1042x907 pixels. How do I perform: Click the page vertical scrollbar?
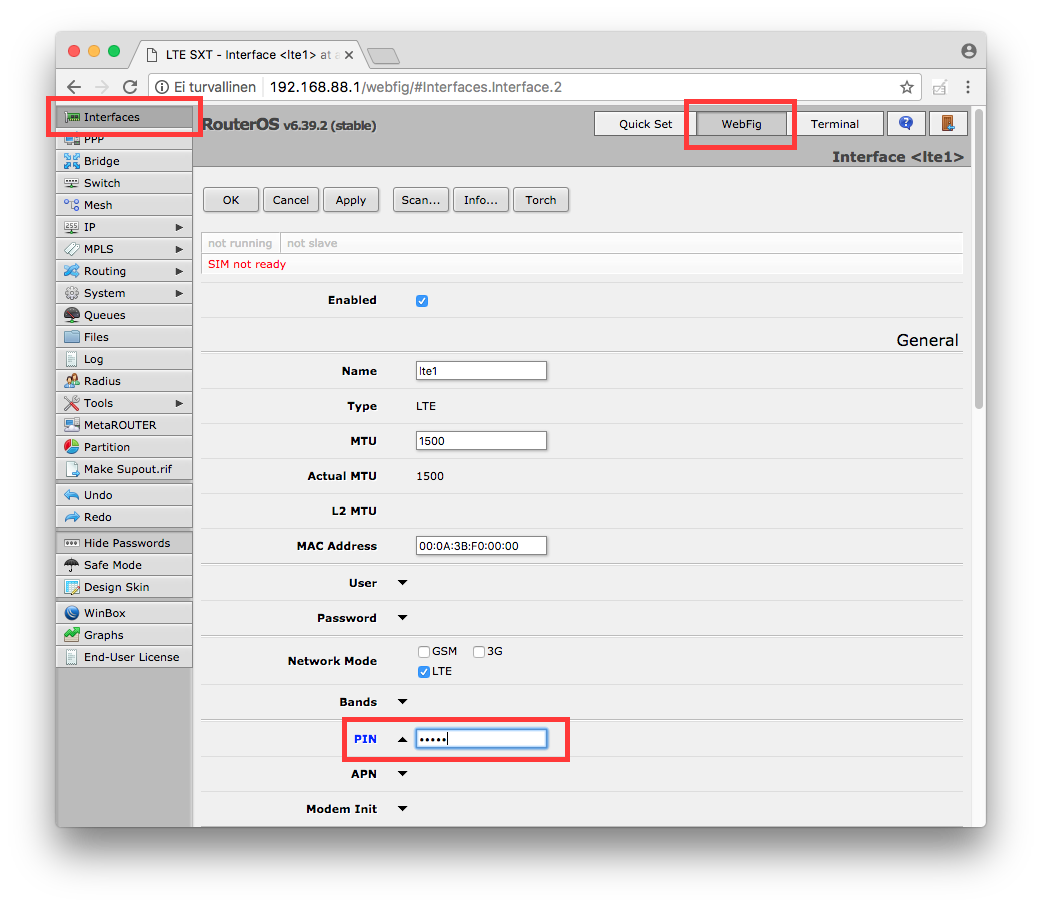(x=978, y=260)
